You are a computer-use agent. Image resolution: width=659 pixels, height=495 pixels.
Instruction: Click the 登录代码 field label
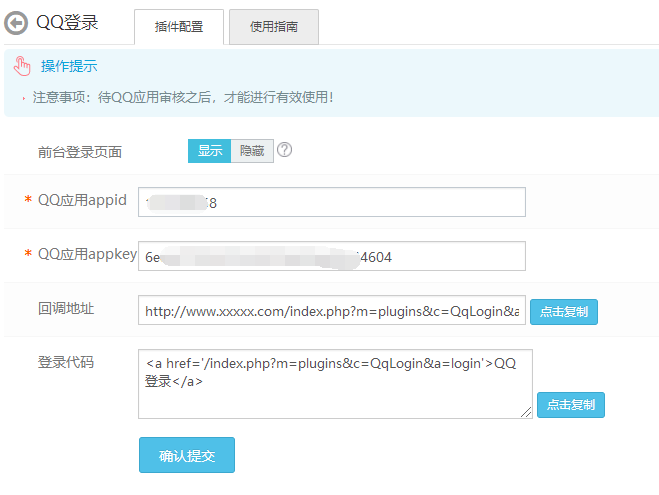tap(66, 362)
